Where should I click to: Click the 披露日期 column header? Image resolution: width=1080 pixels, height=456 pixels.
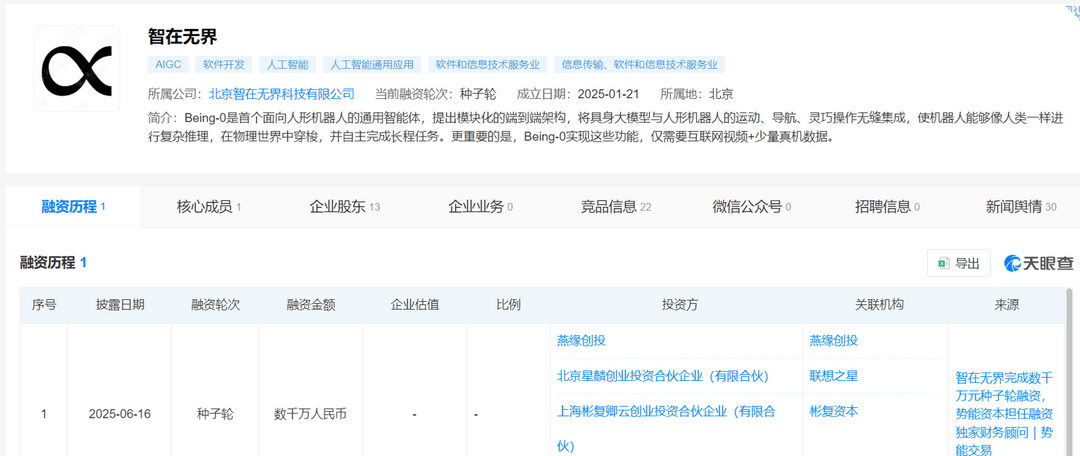120,305
